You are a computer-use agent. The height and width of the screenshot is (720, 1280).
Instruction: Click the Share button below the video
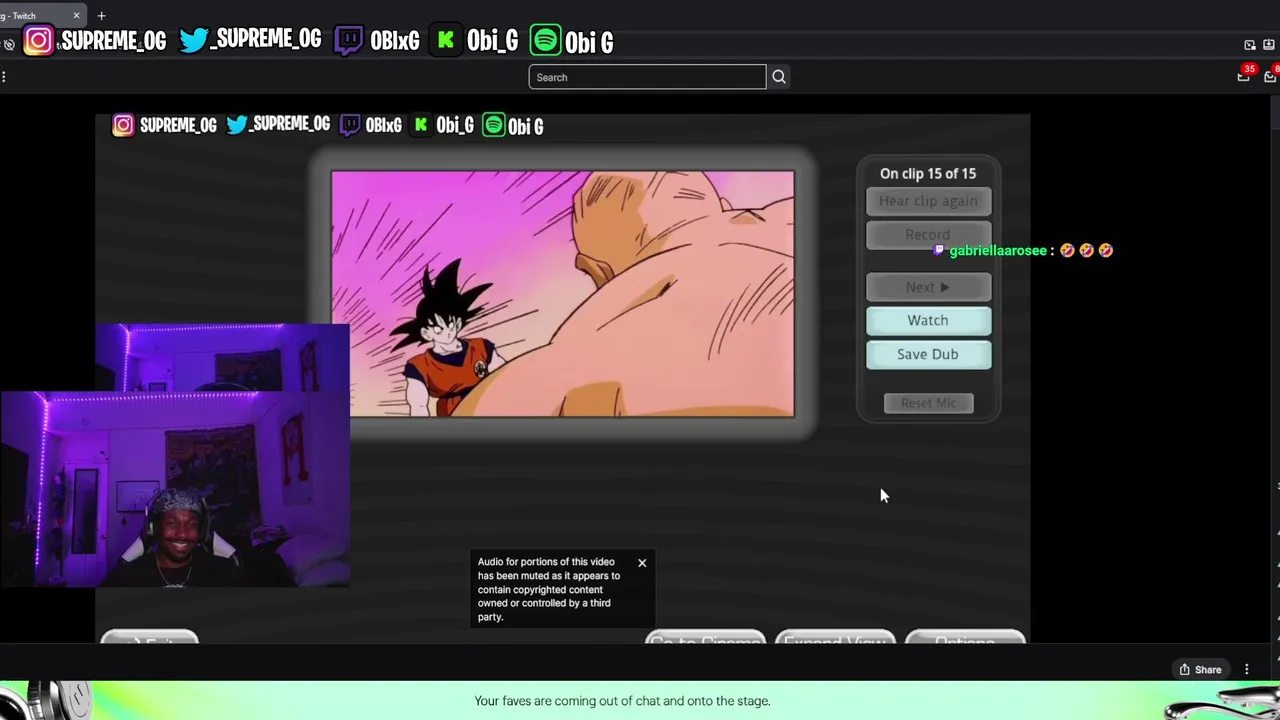click(x=1200, y=670)
